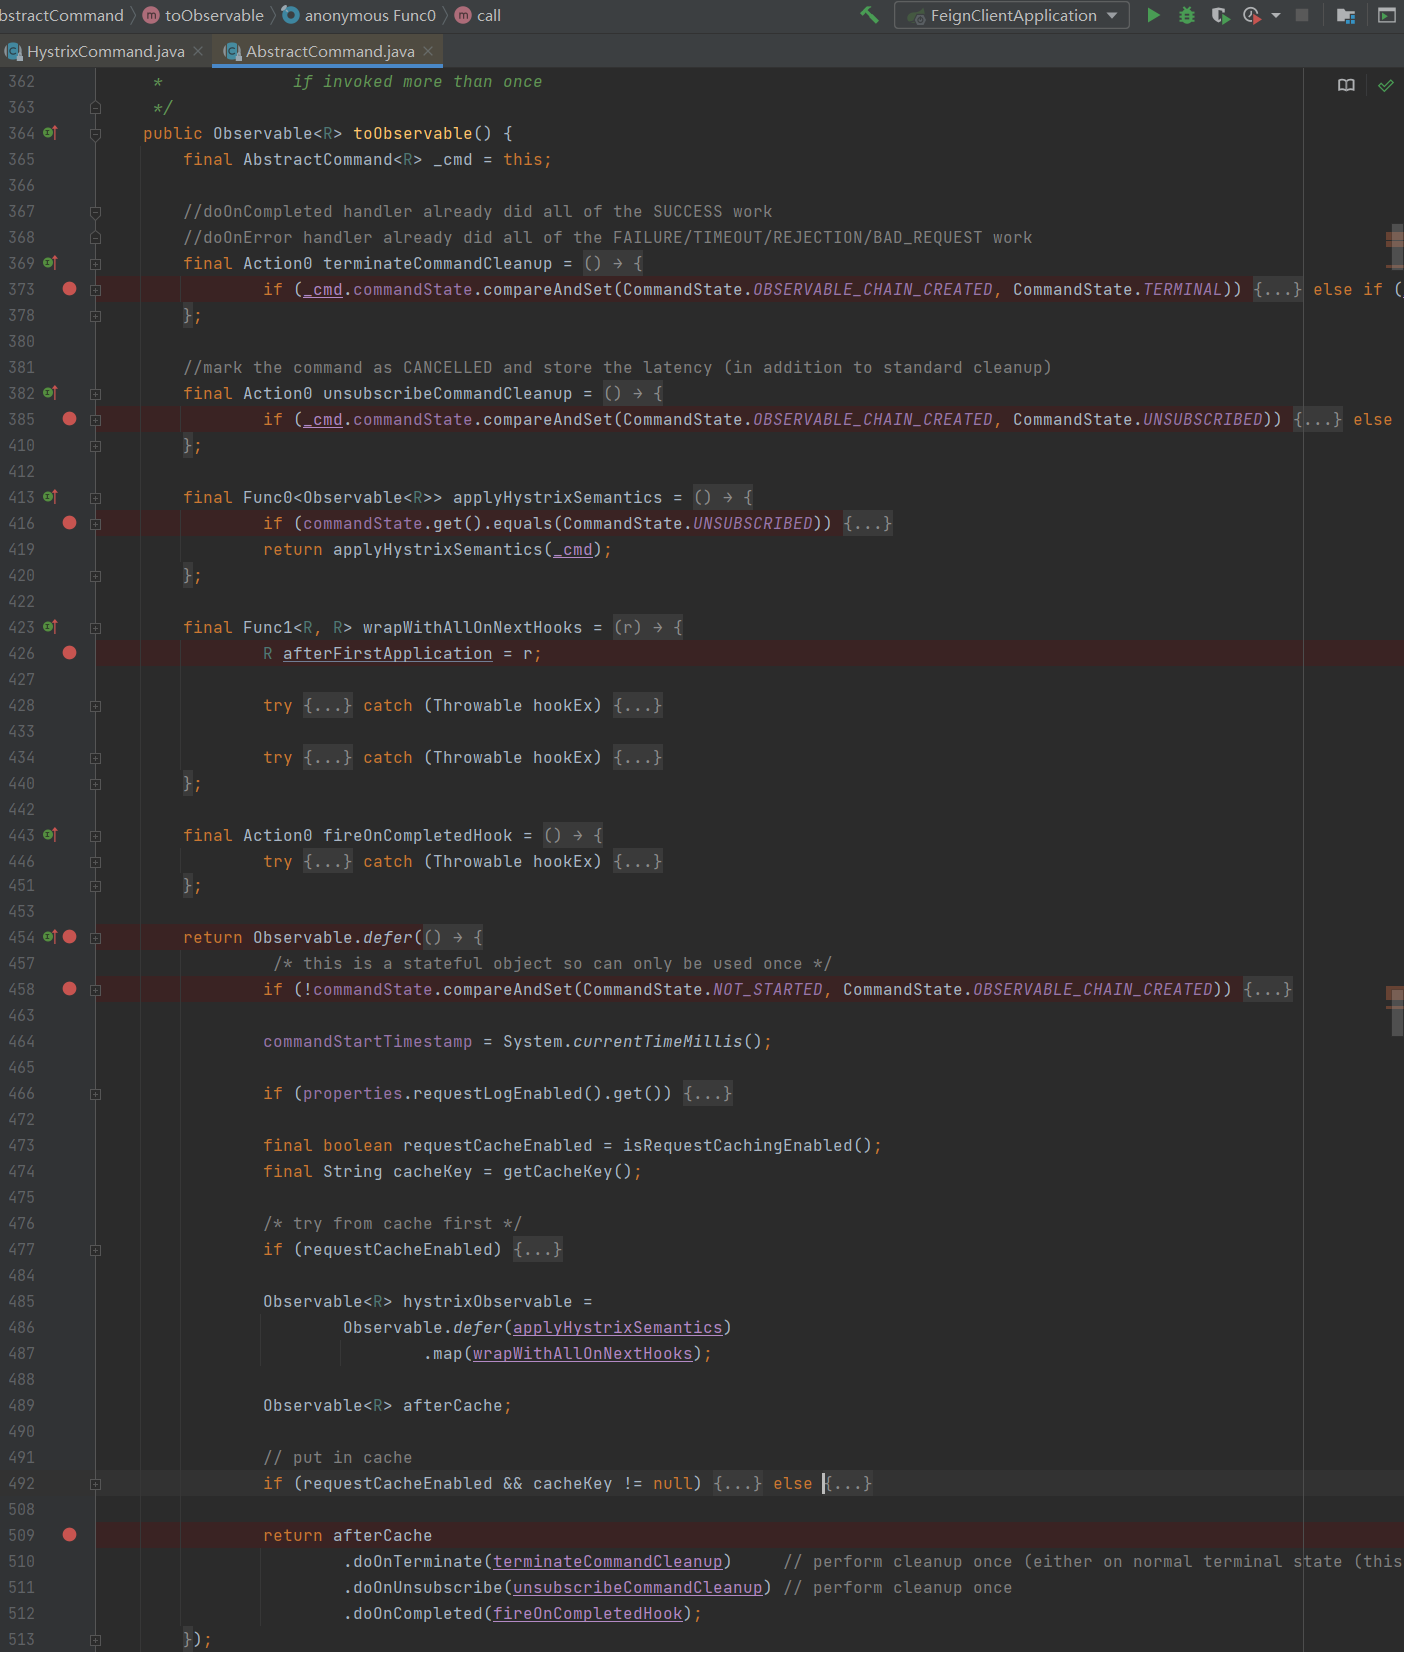The width and height of the screenshot is (1404, 1658).
Task: Open the FeignClientApplication run configuration dropdown
Action: pyautogui.click(x=1012, y=15)
